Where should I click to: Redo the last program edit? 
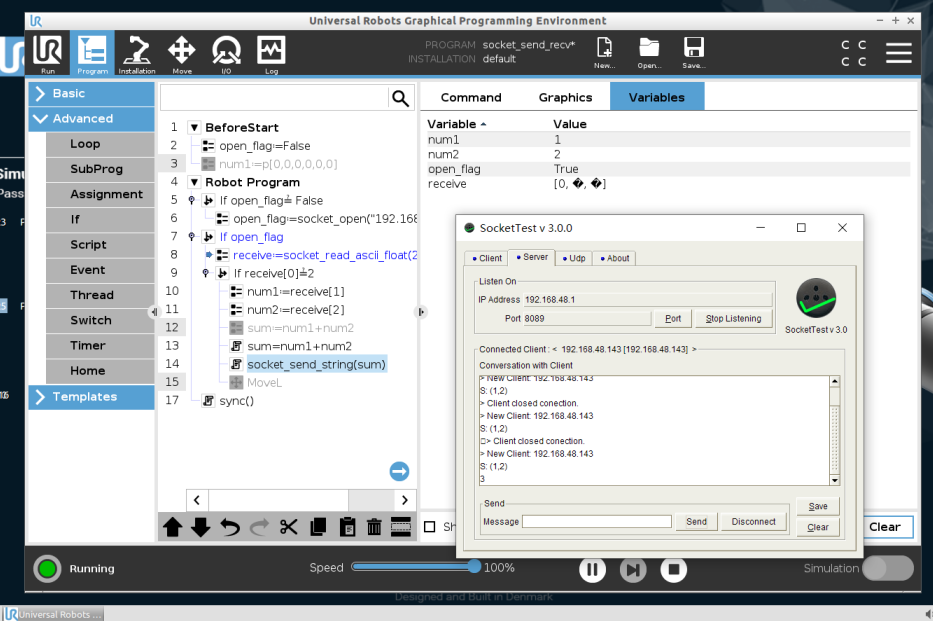point(259,527)
